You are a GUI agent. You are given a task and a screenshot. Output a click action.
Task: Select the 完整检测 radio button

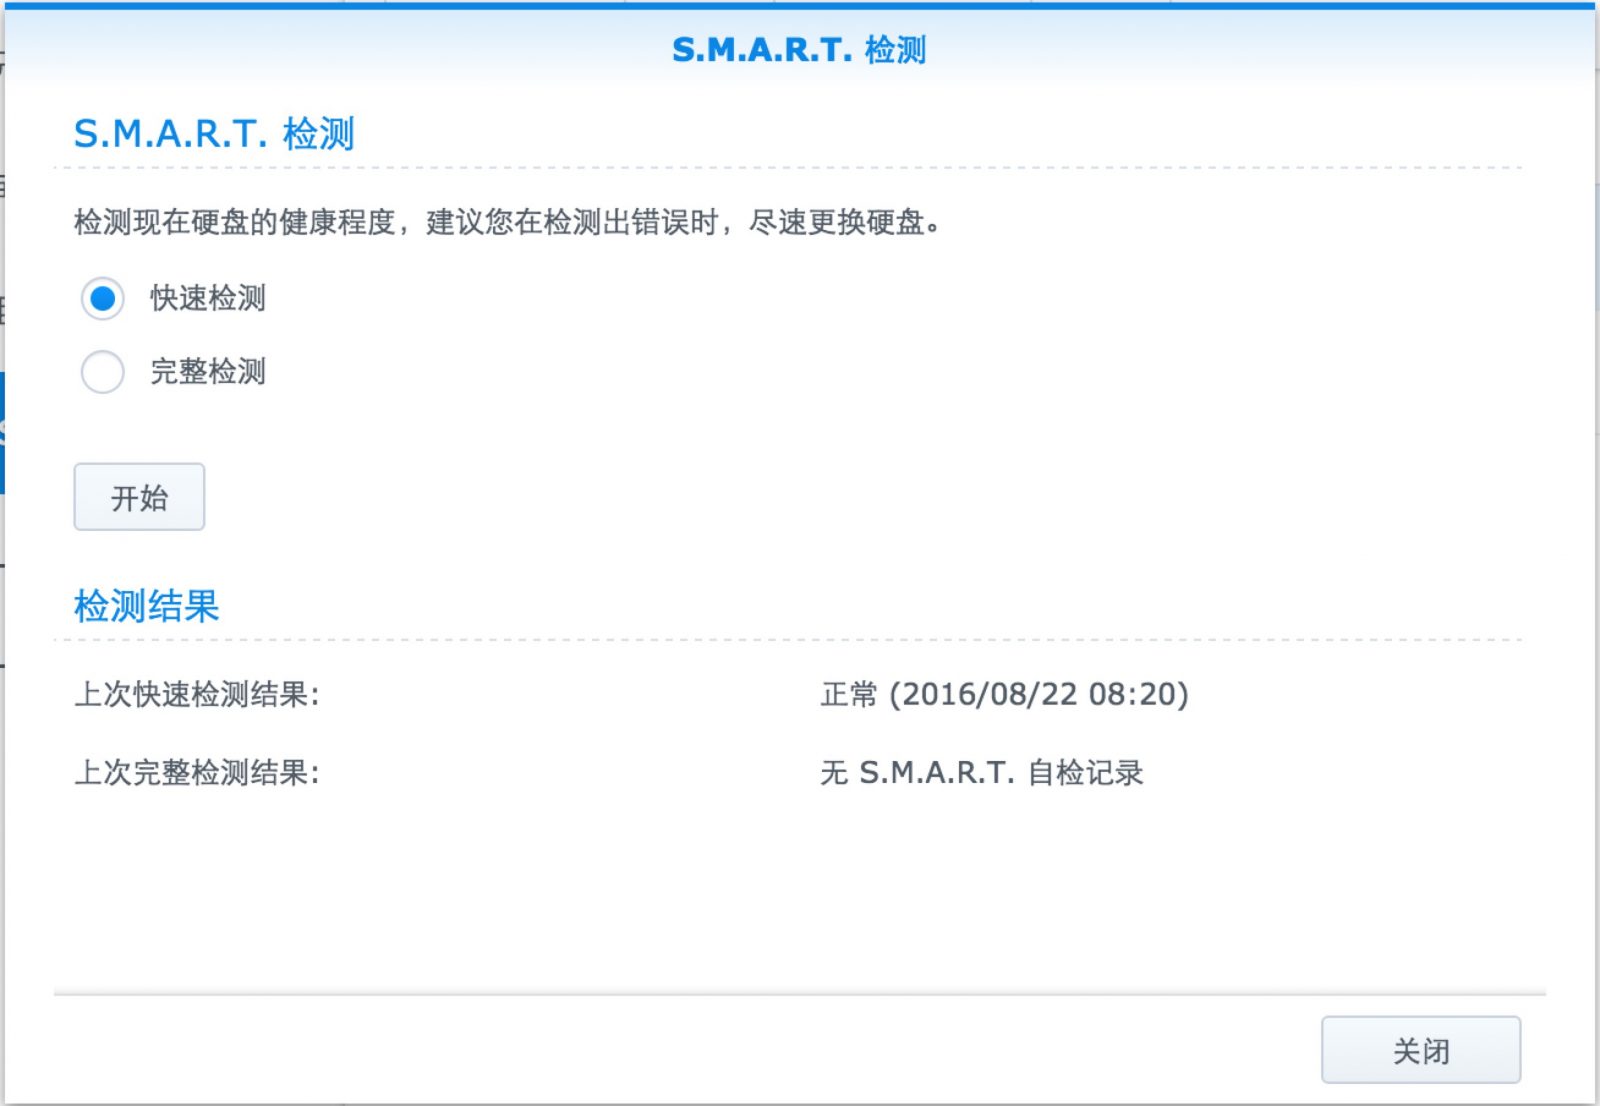pos(102,372)
